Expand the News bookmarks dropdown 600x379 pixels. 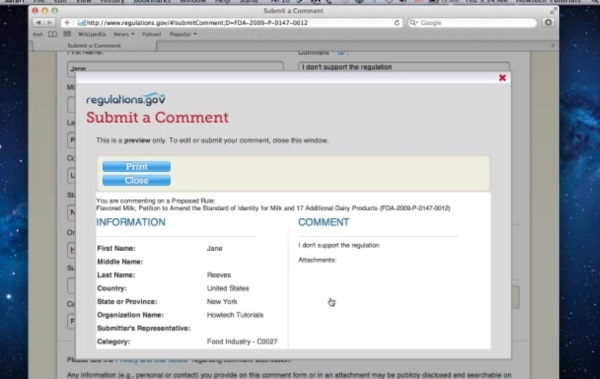coord(124,34)
